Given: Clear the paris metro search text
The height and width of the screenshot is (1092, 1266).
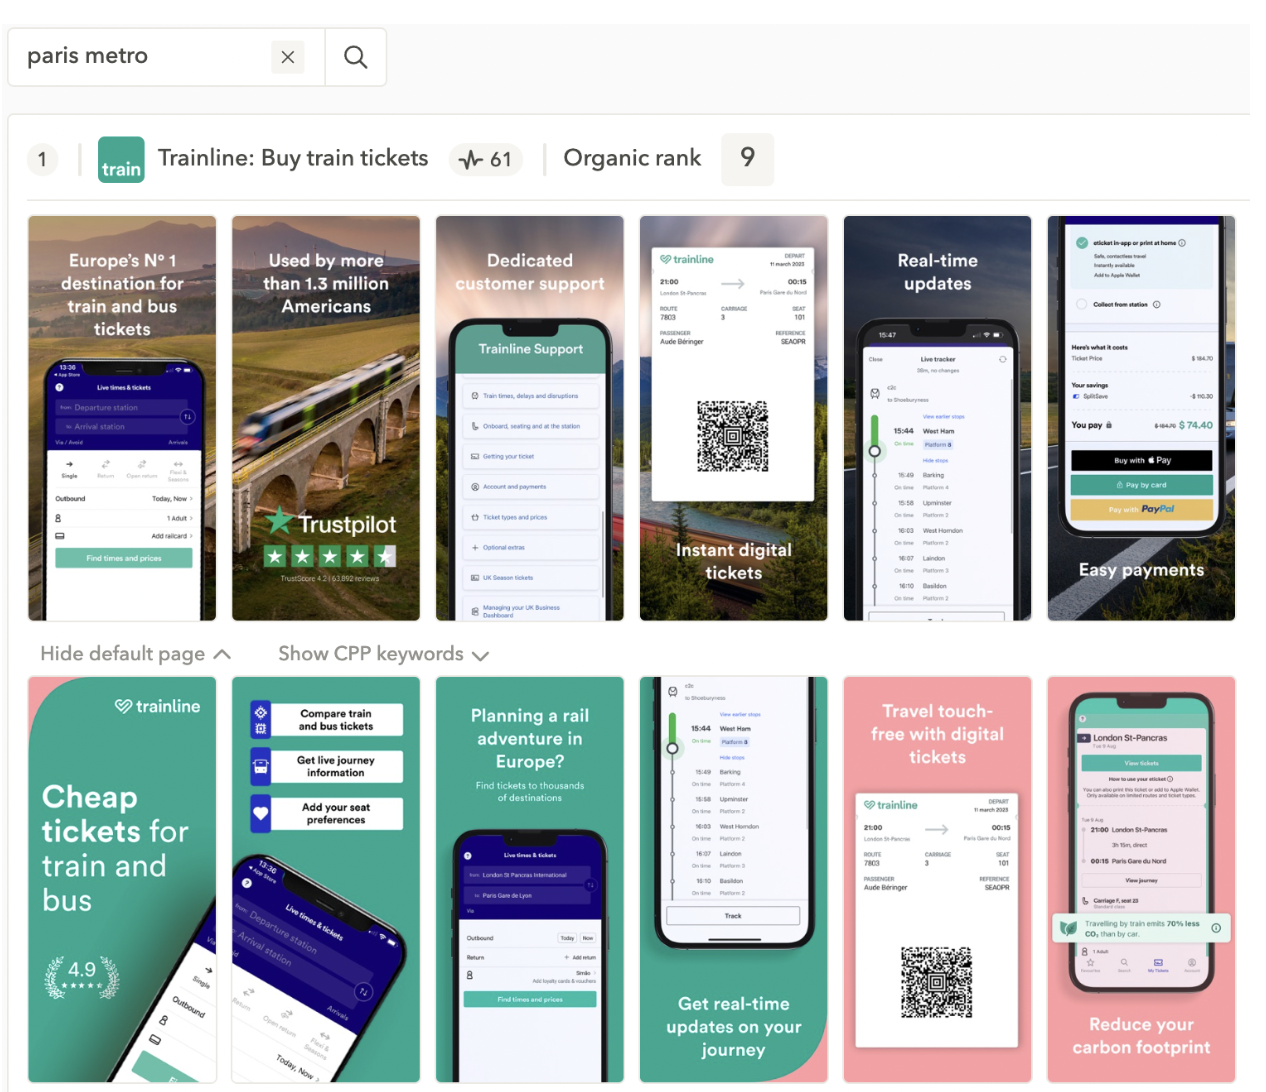Looking at the screenshot, I should click(x=288, y=57).
